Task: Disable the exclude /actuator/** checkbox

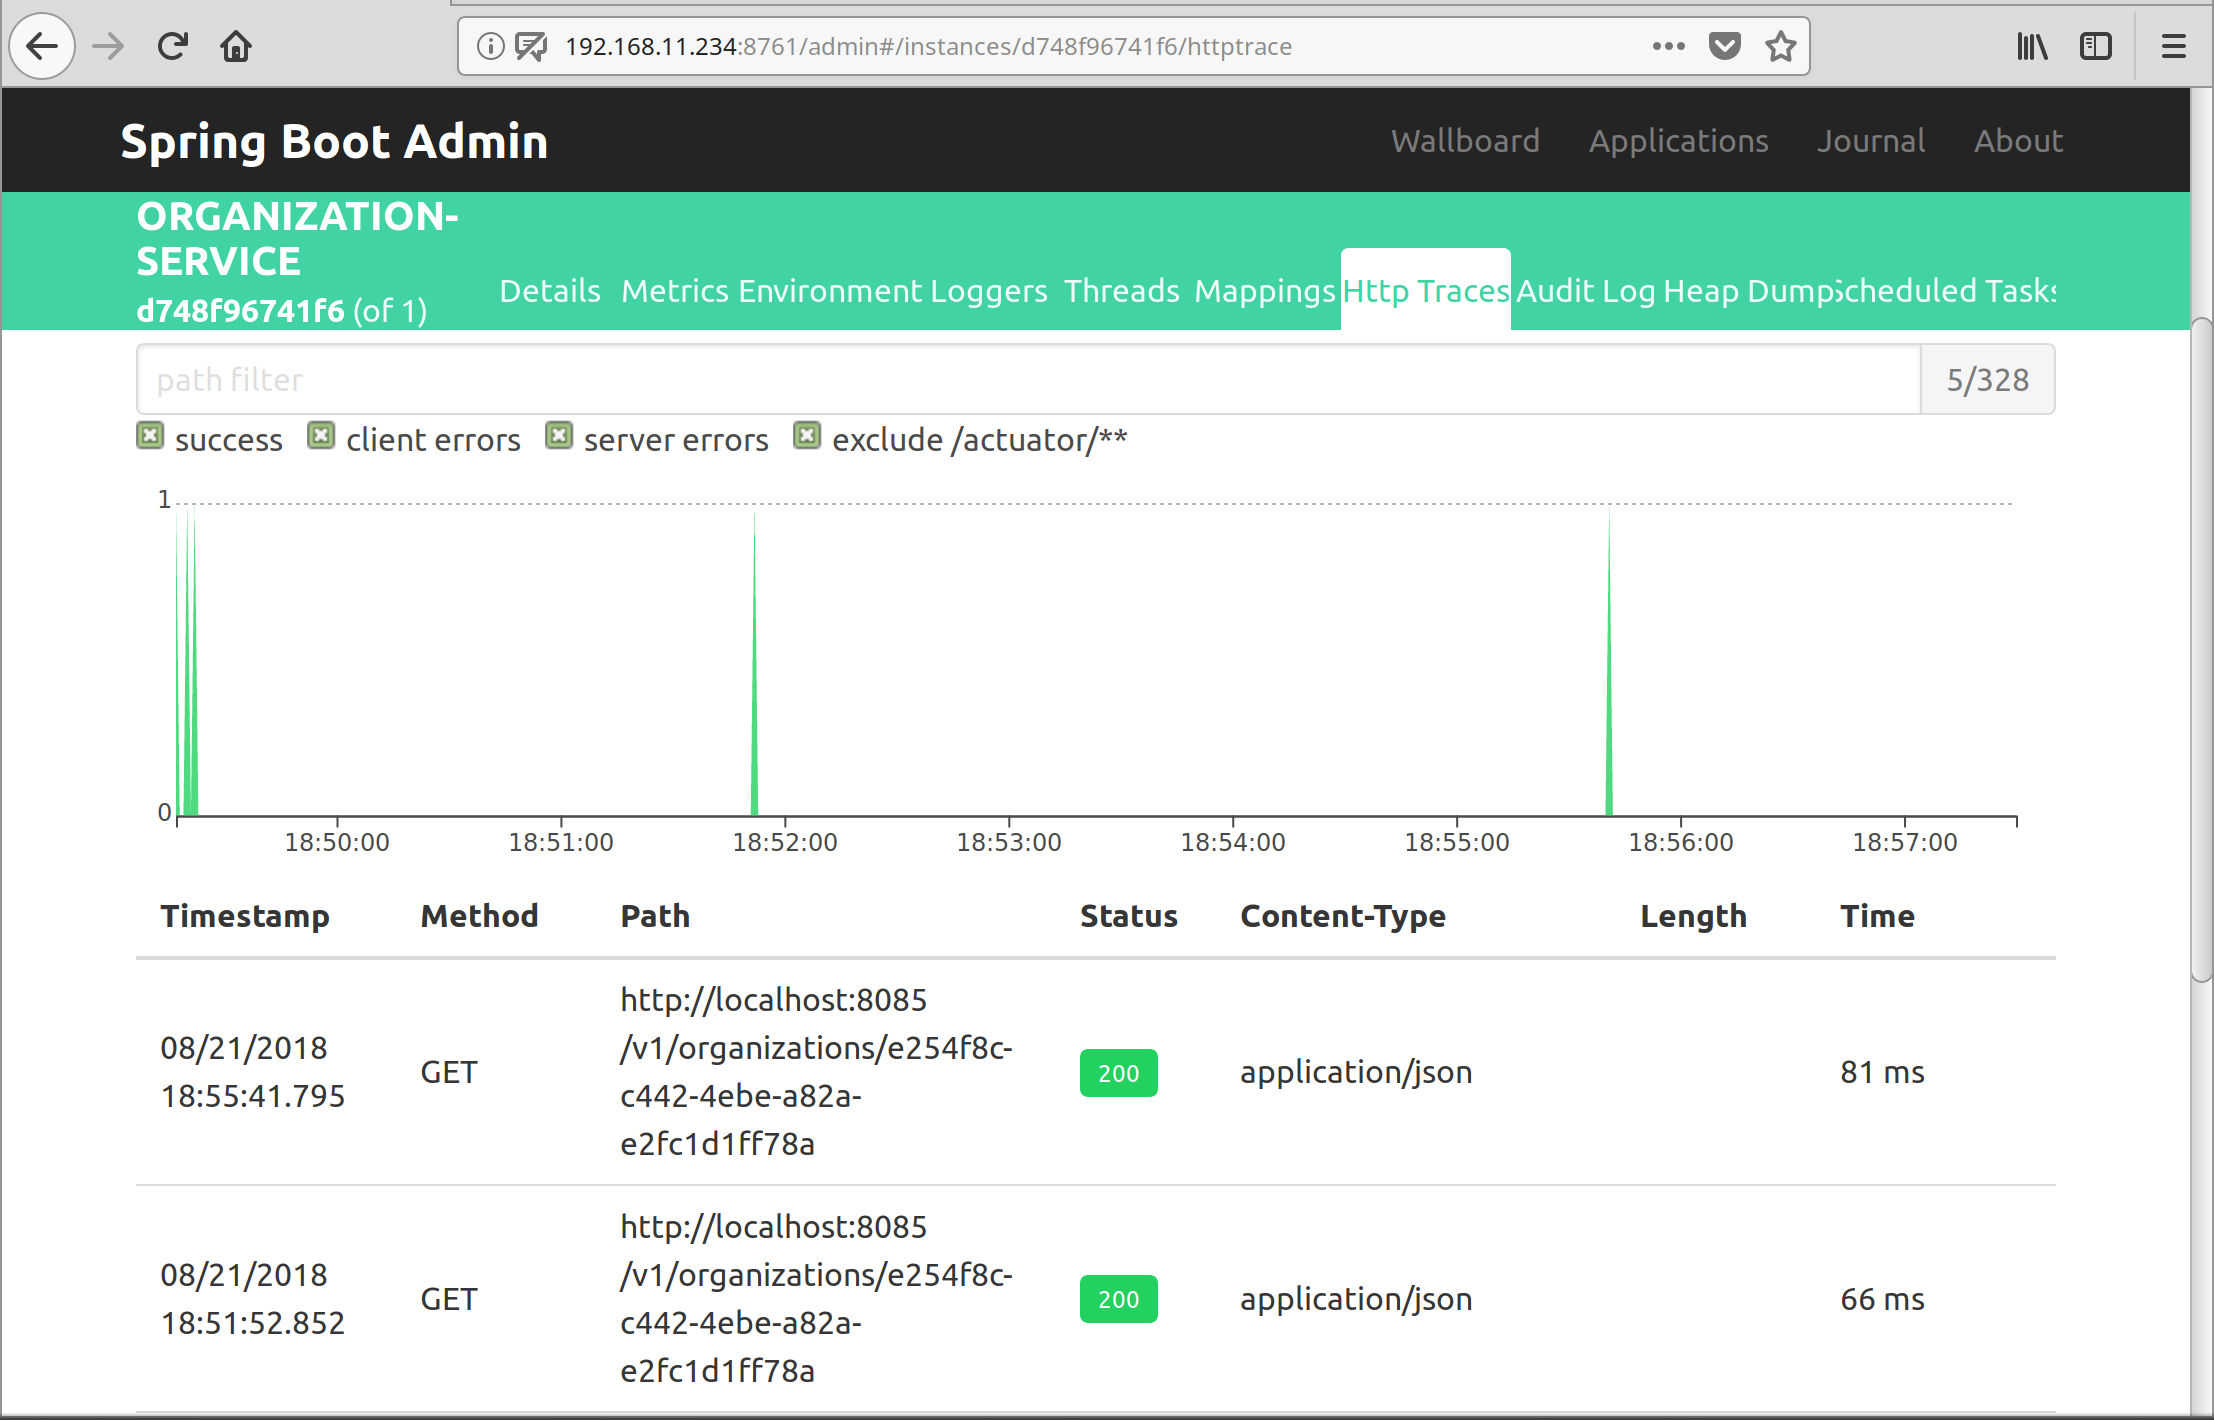Action: [x=807, y=436]
